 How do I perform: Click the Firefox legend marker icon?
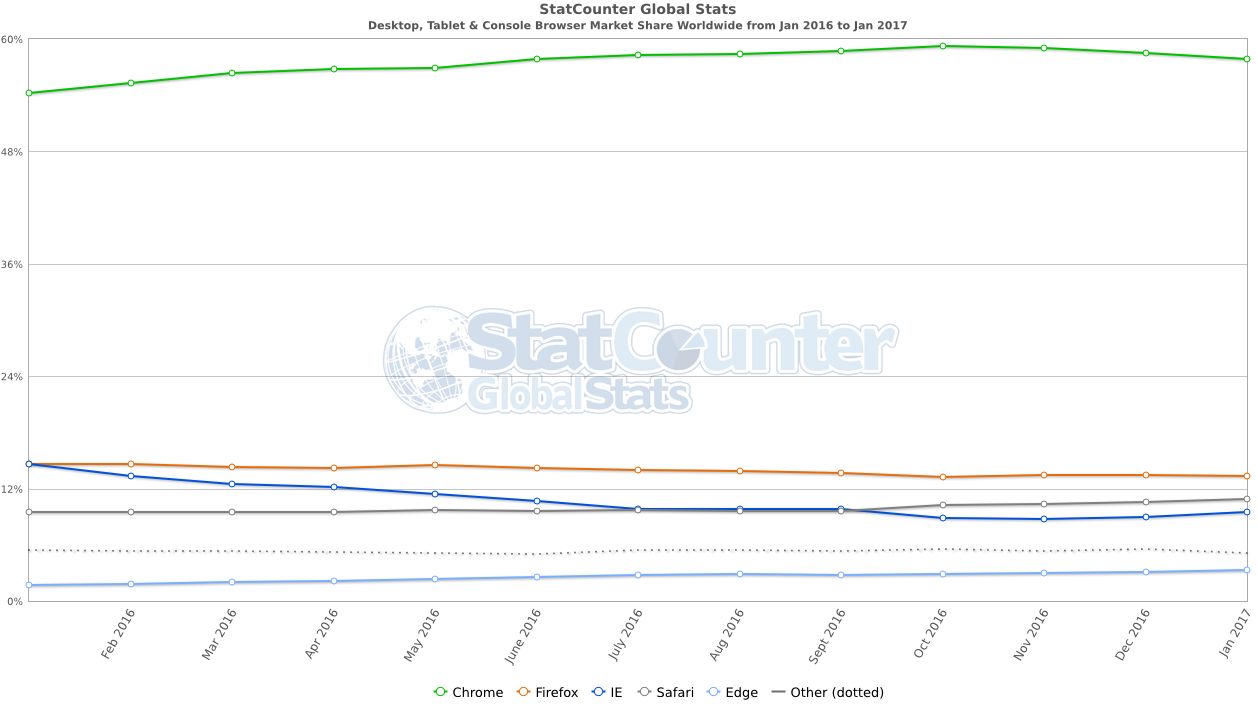coord(523,692)
